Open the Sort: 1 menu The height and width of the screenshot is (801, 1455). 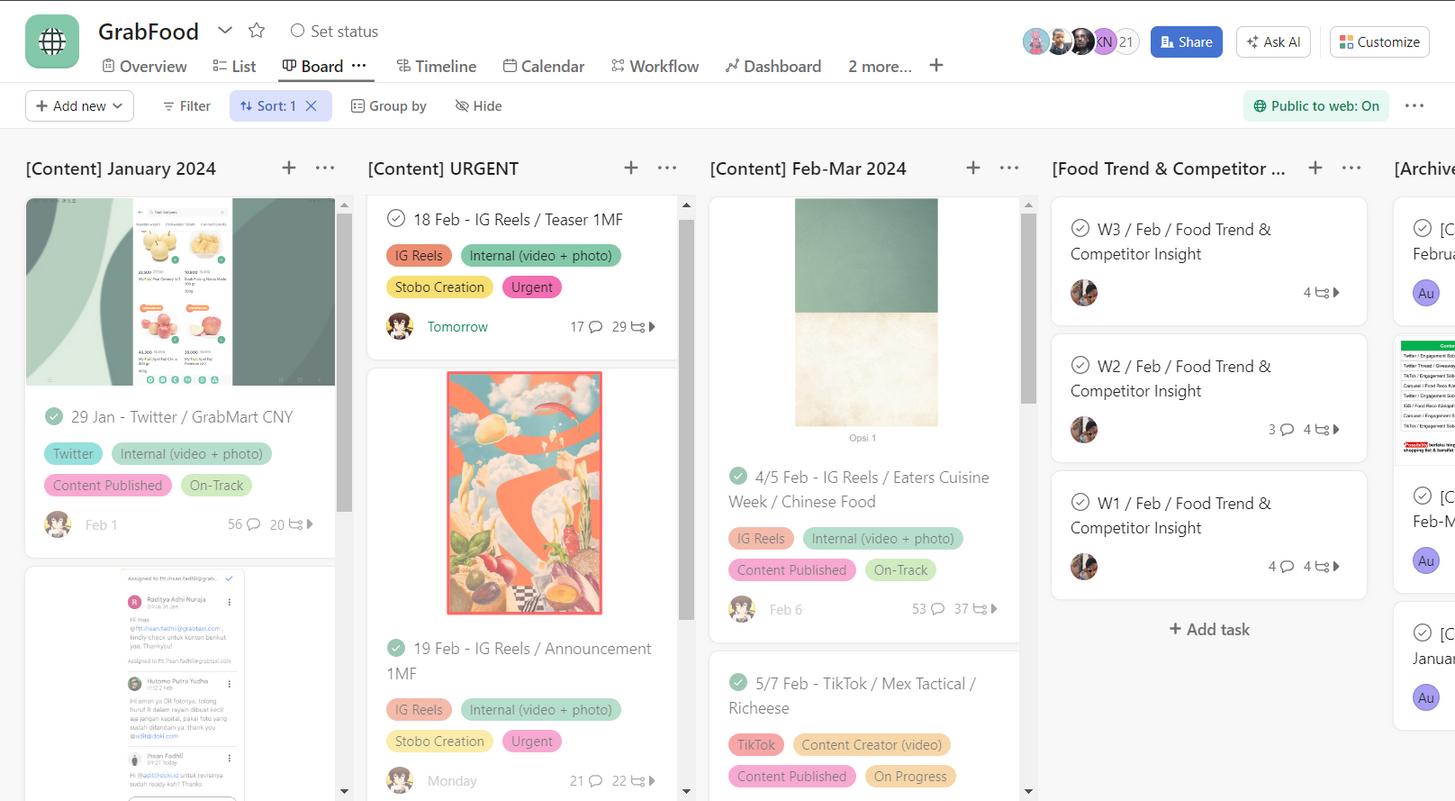tap(267, 106)
